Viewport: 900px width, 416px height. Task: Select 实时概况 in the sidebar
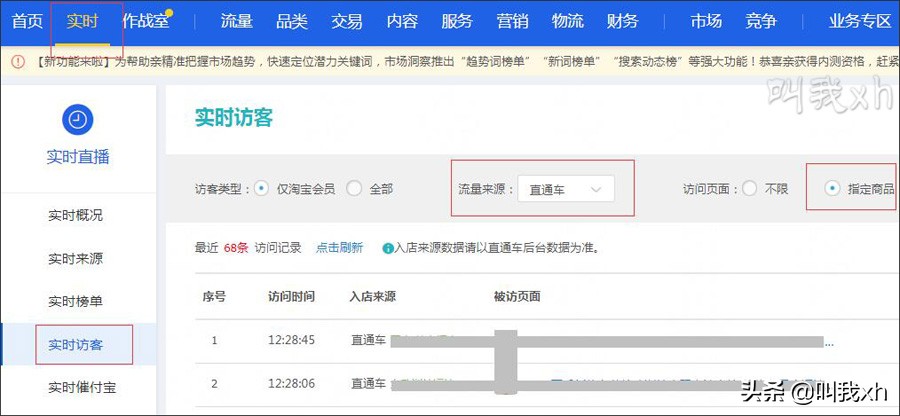click(x=75, y=216)
